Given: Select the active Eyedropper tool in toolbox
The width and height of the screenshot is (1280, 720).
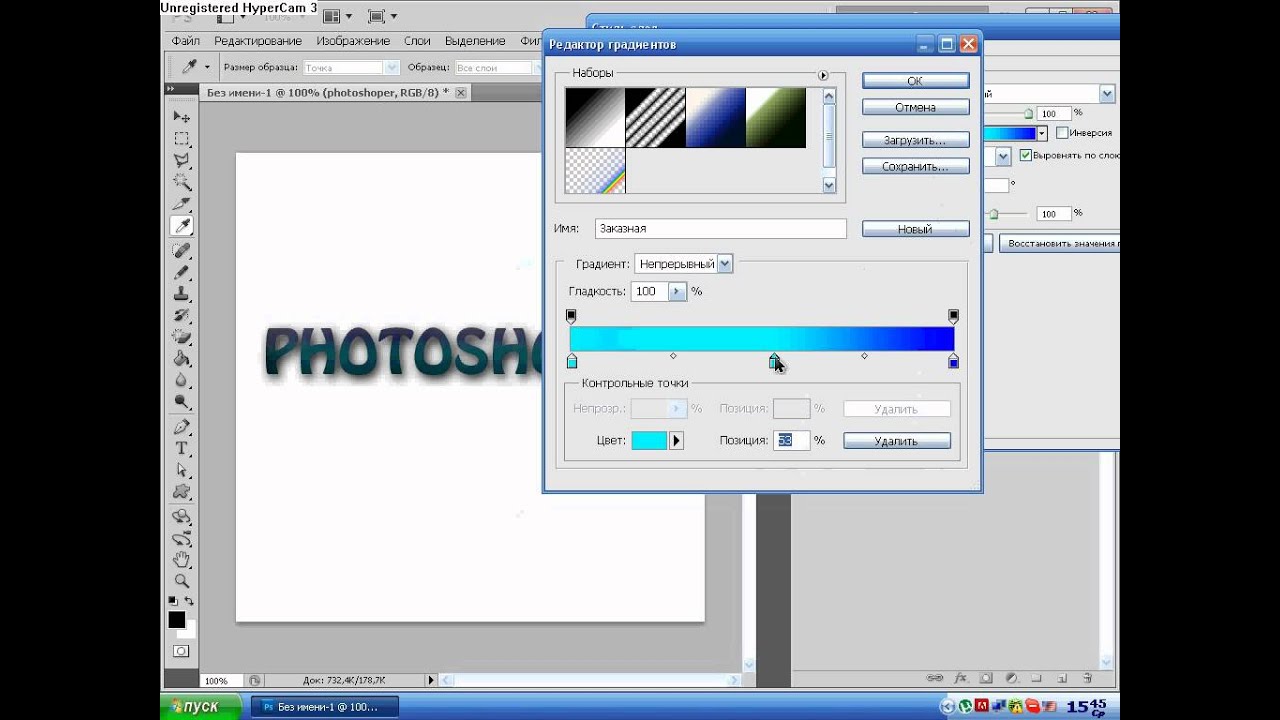Looking at the screenshot, I should point(181,226).
